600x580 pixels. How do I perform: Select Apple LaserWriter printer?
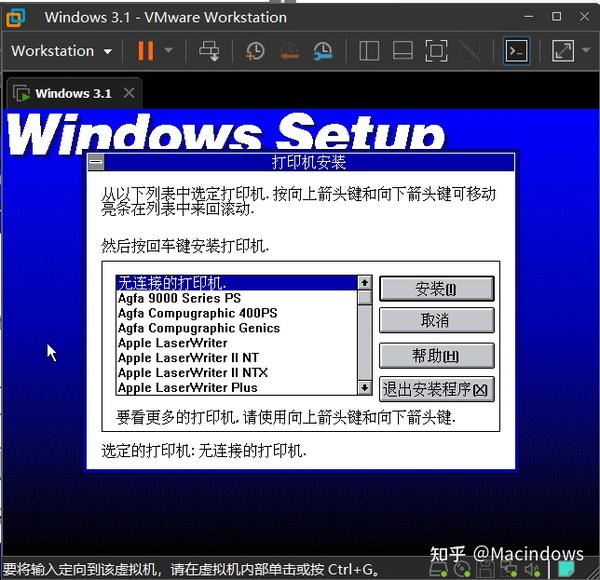(236, 343)
